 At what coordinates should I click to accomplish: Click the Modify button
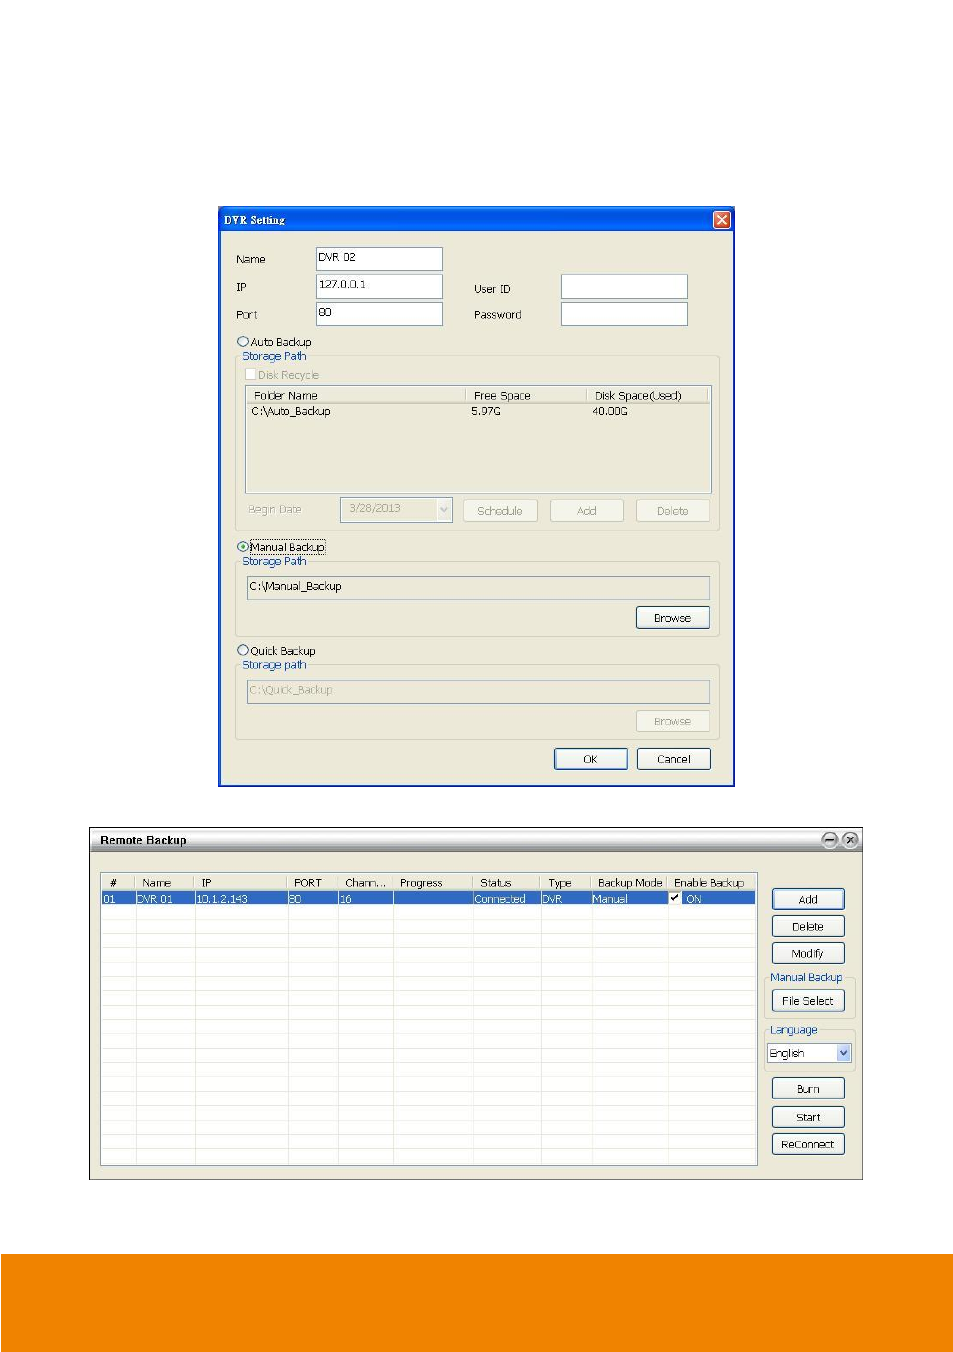pyautogui.click(x=808, y=953)
